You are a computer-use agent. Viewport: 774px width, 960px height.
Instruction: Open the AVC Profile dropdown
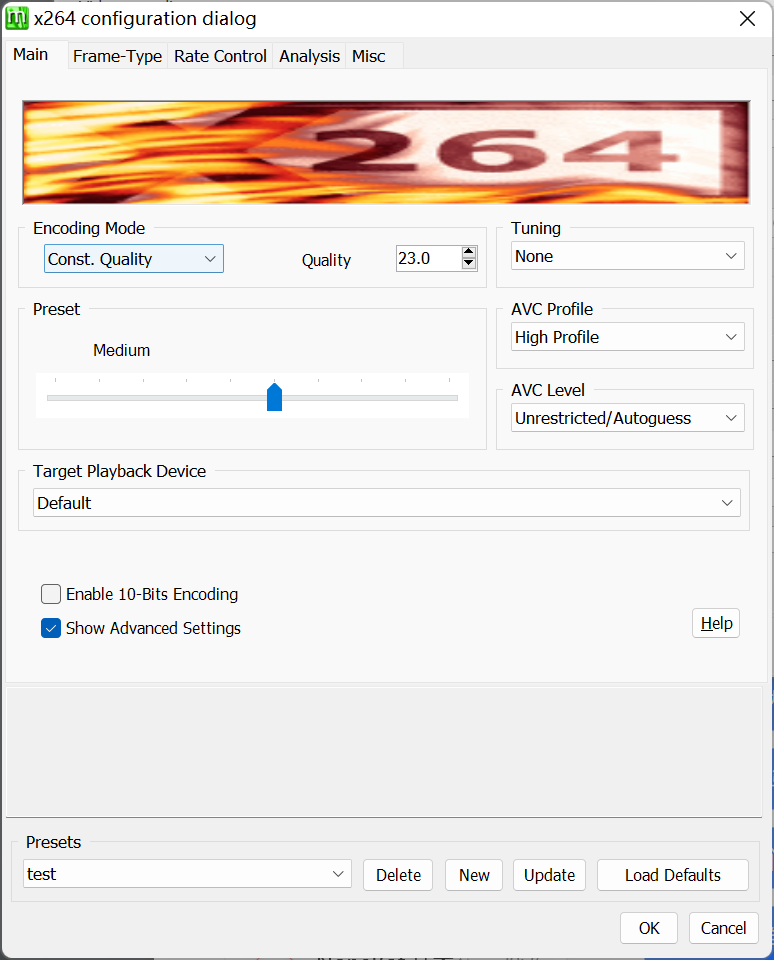pyautogui.click(x=627, y=337)
